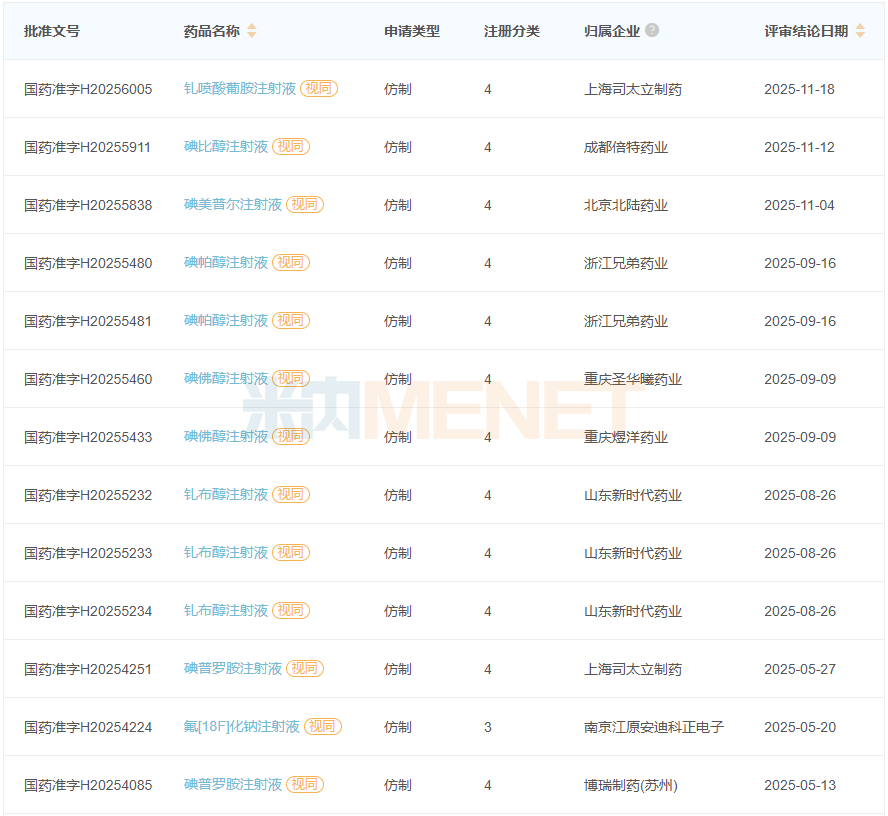Sort ascending using 药品名称 up arrow
Viewport: 888px width, 816px height.
click(251, 26)
